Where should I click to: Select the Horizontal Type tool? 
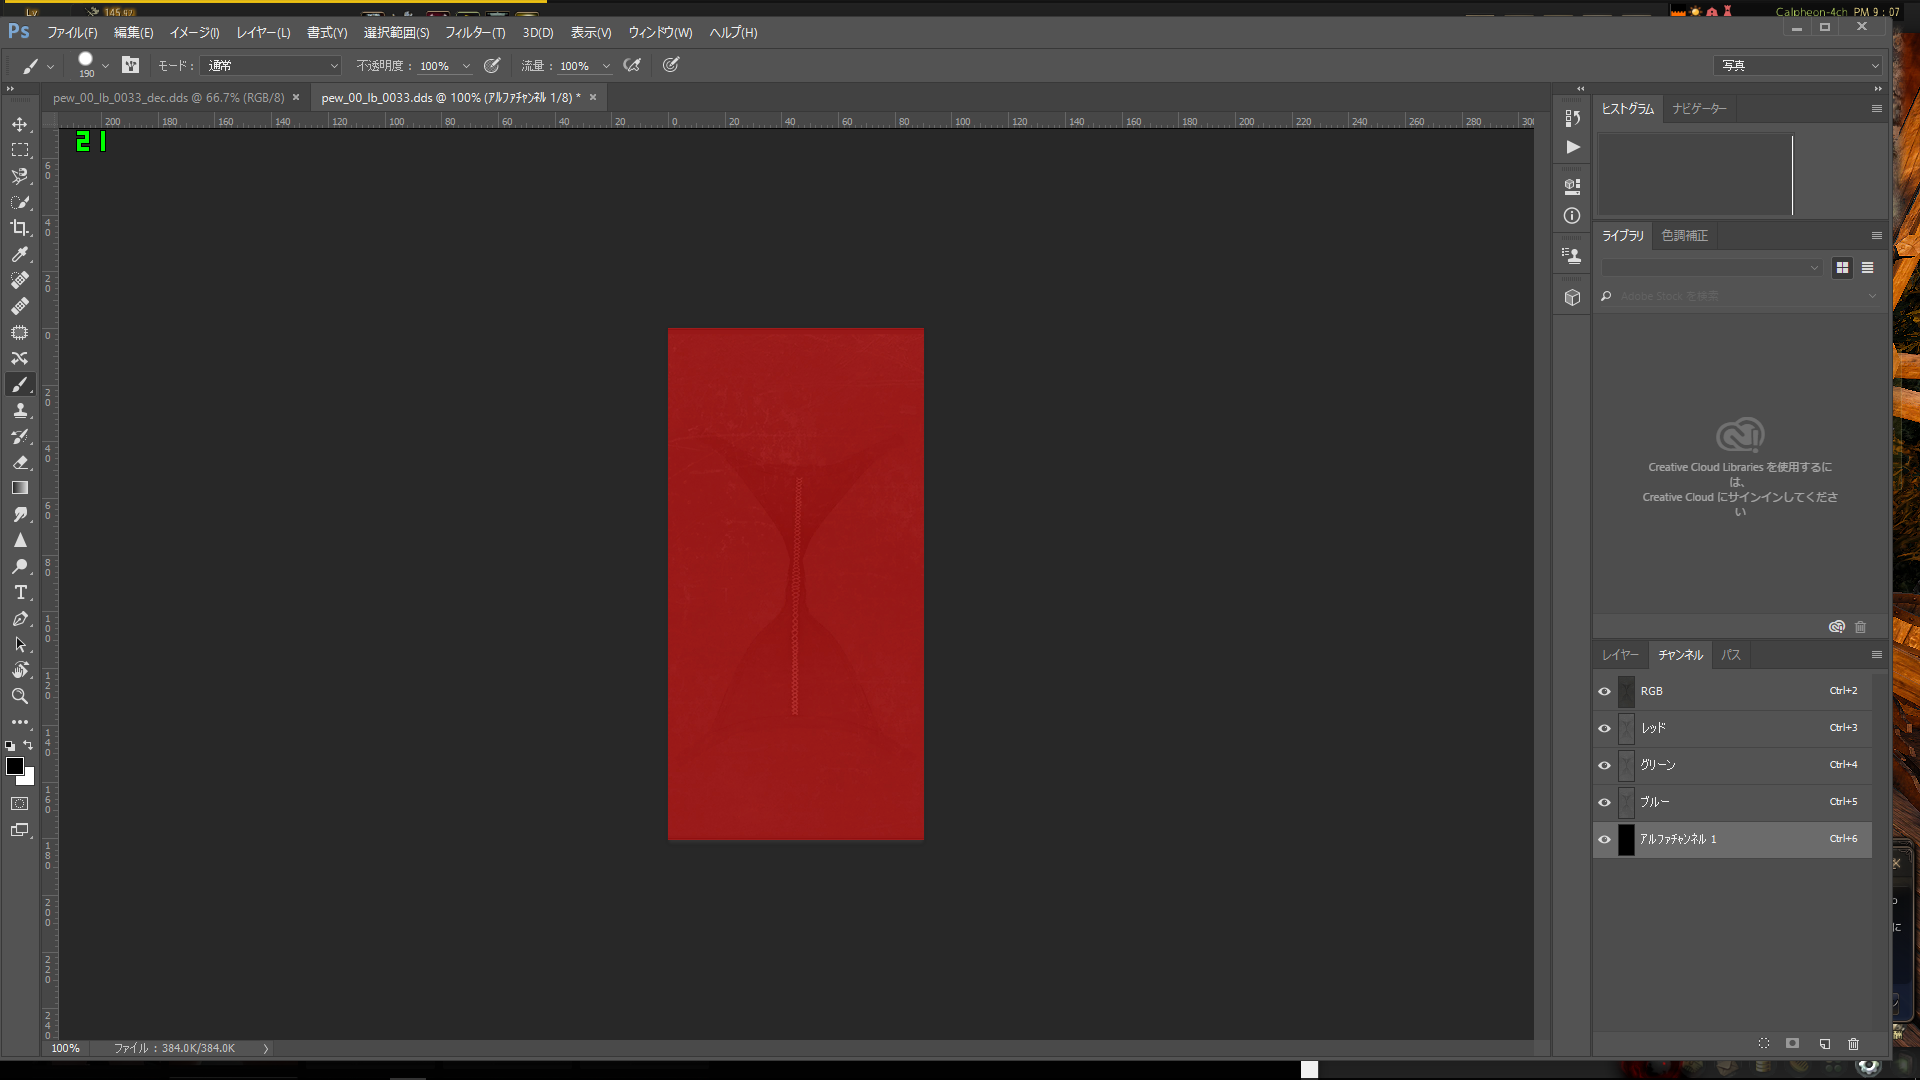pyautogui.click(x=20, y=592)
